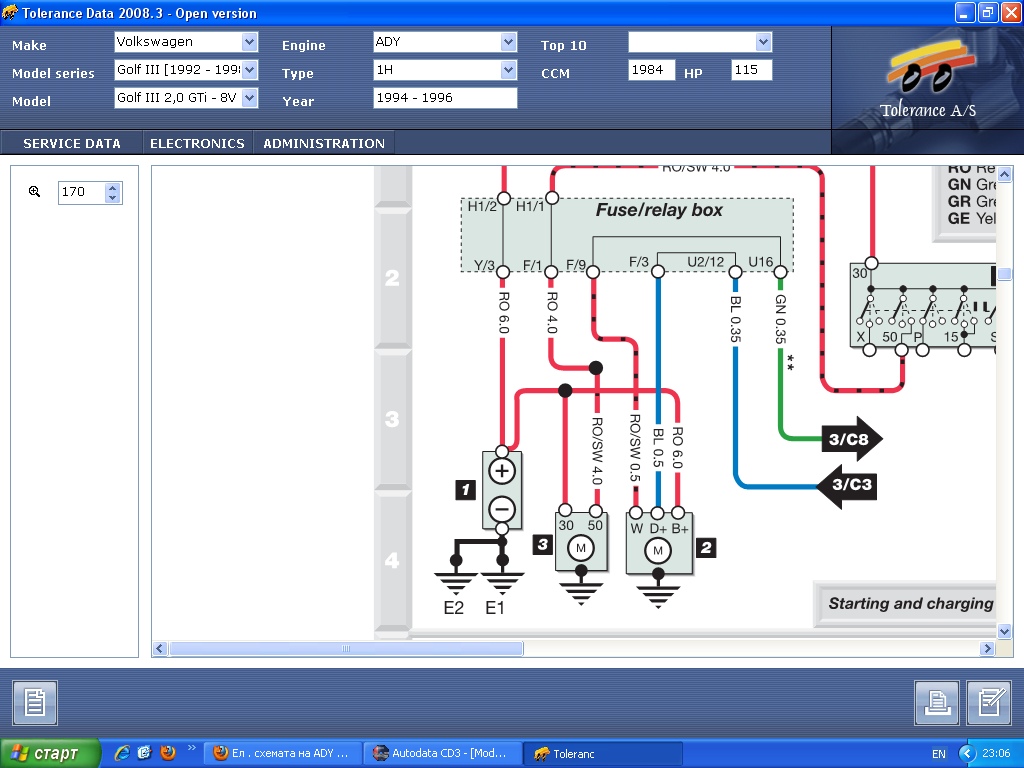
Task: Launch Firefox from the quick launch bar
Action: tap(167, 753)
